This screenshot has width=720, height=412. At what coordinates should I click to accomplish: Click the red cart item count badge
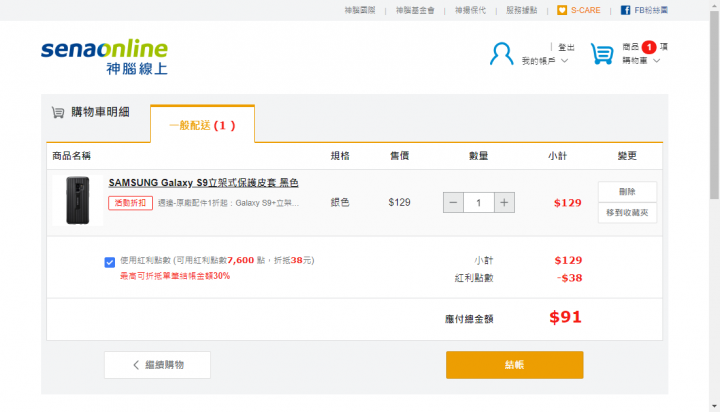click(x=649, y=47)
